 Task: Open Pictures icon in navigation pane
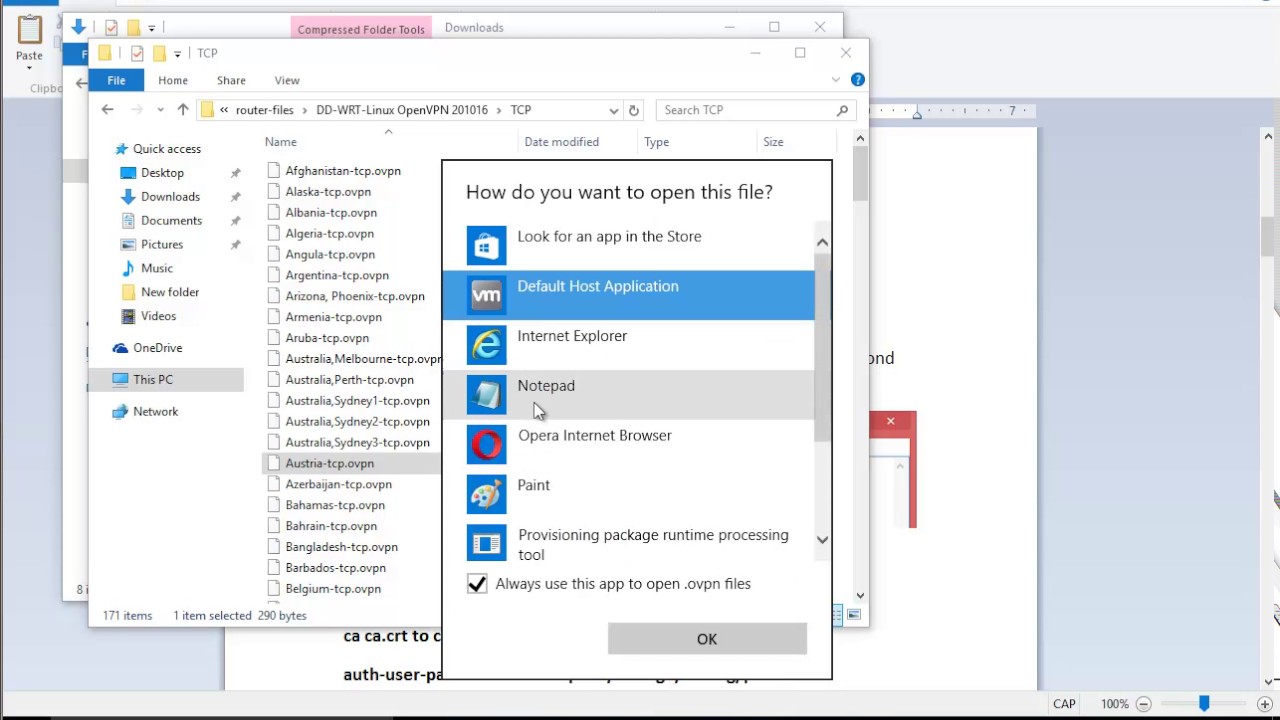pos(128,245)
